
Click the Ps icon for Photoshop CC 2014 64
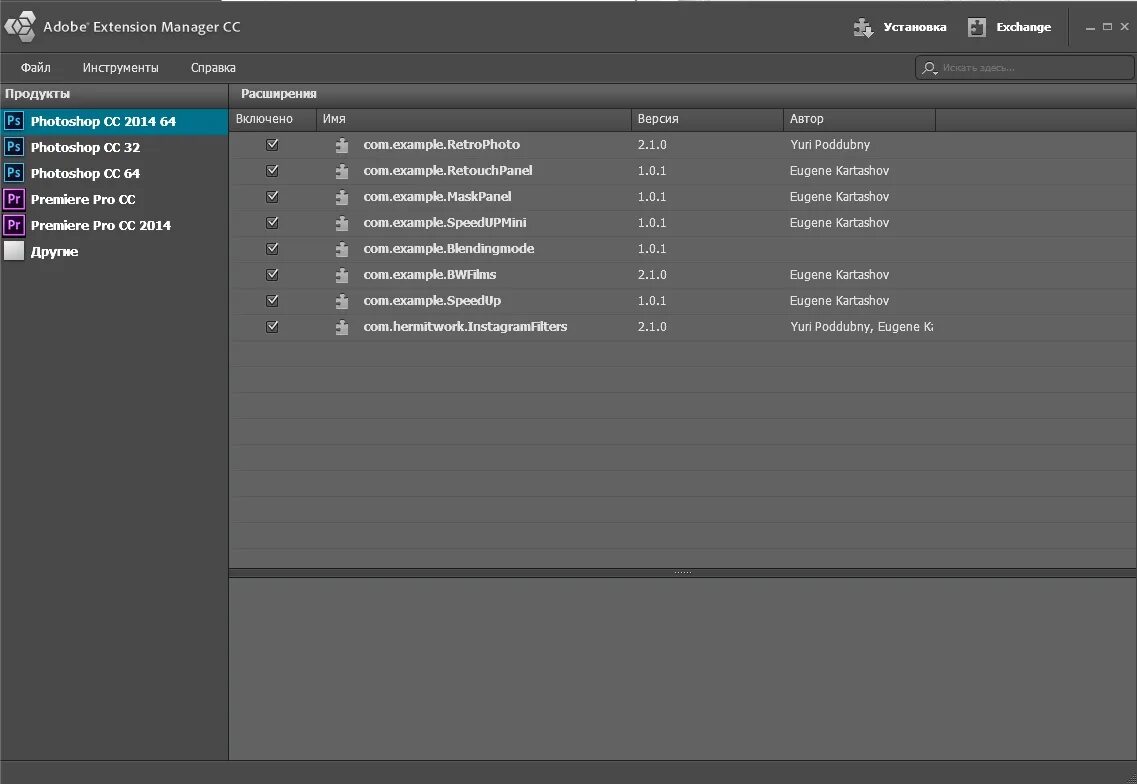[x=14, y=121]
